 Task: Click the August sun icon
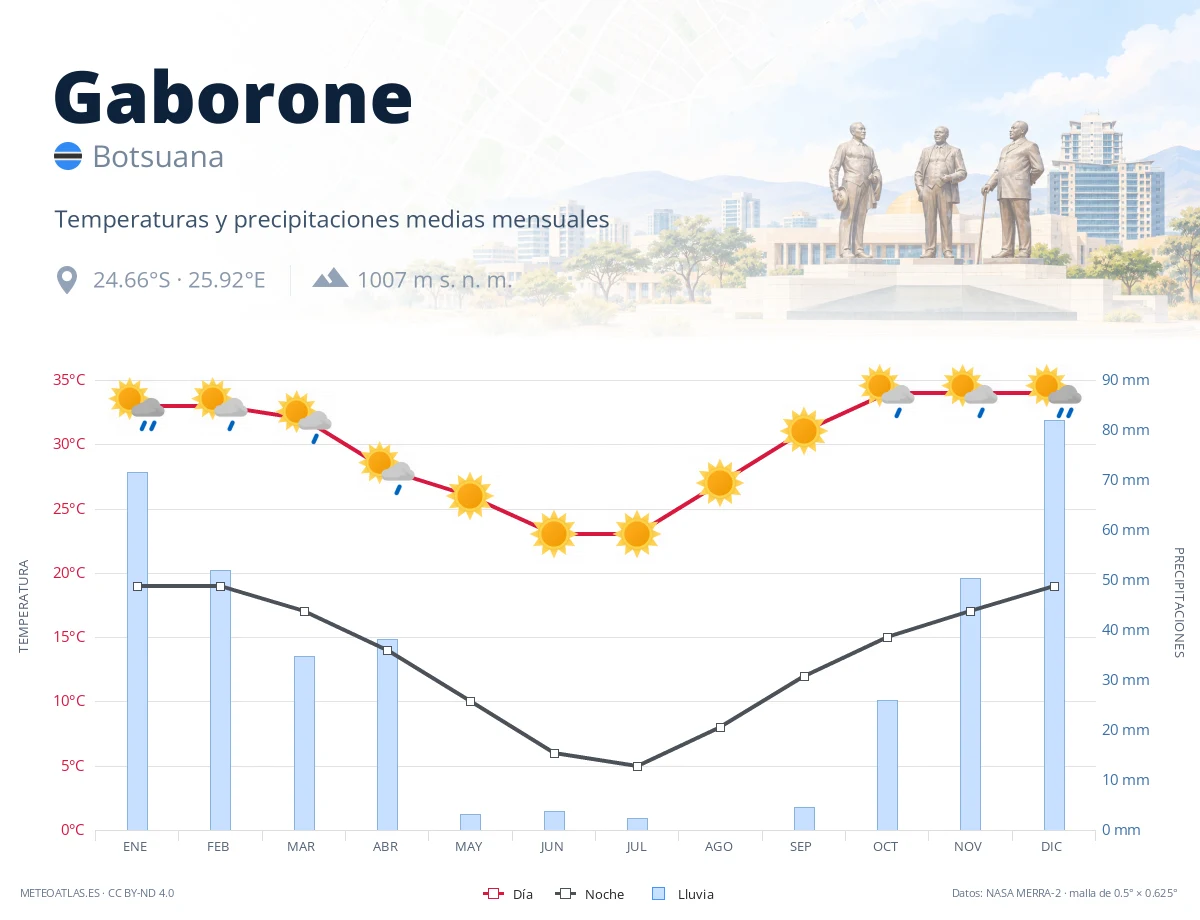[x=720, y=483]
